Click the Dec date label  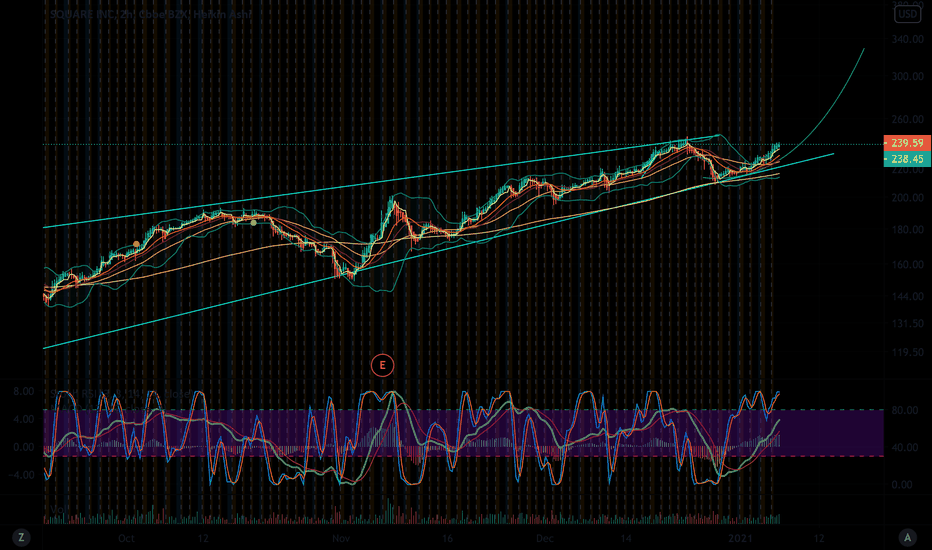click(544, 538)
